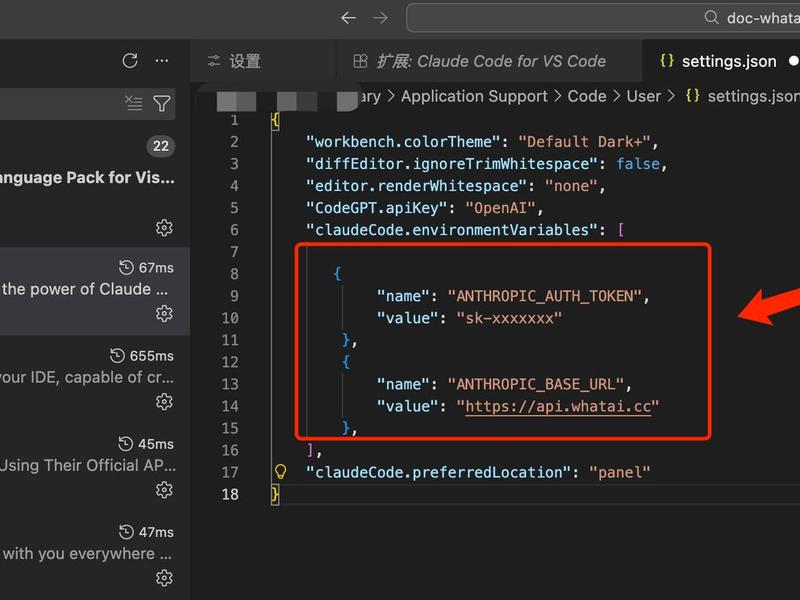Open gear settings for the 47ms extension

pos(164,578)
